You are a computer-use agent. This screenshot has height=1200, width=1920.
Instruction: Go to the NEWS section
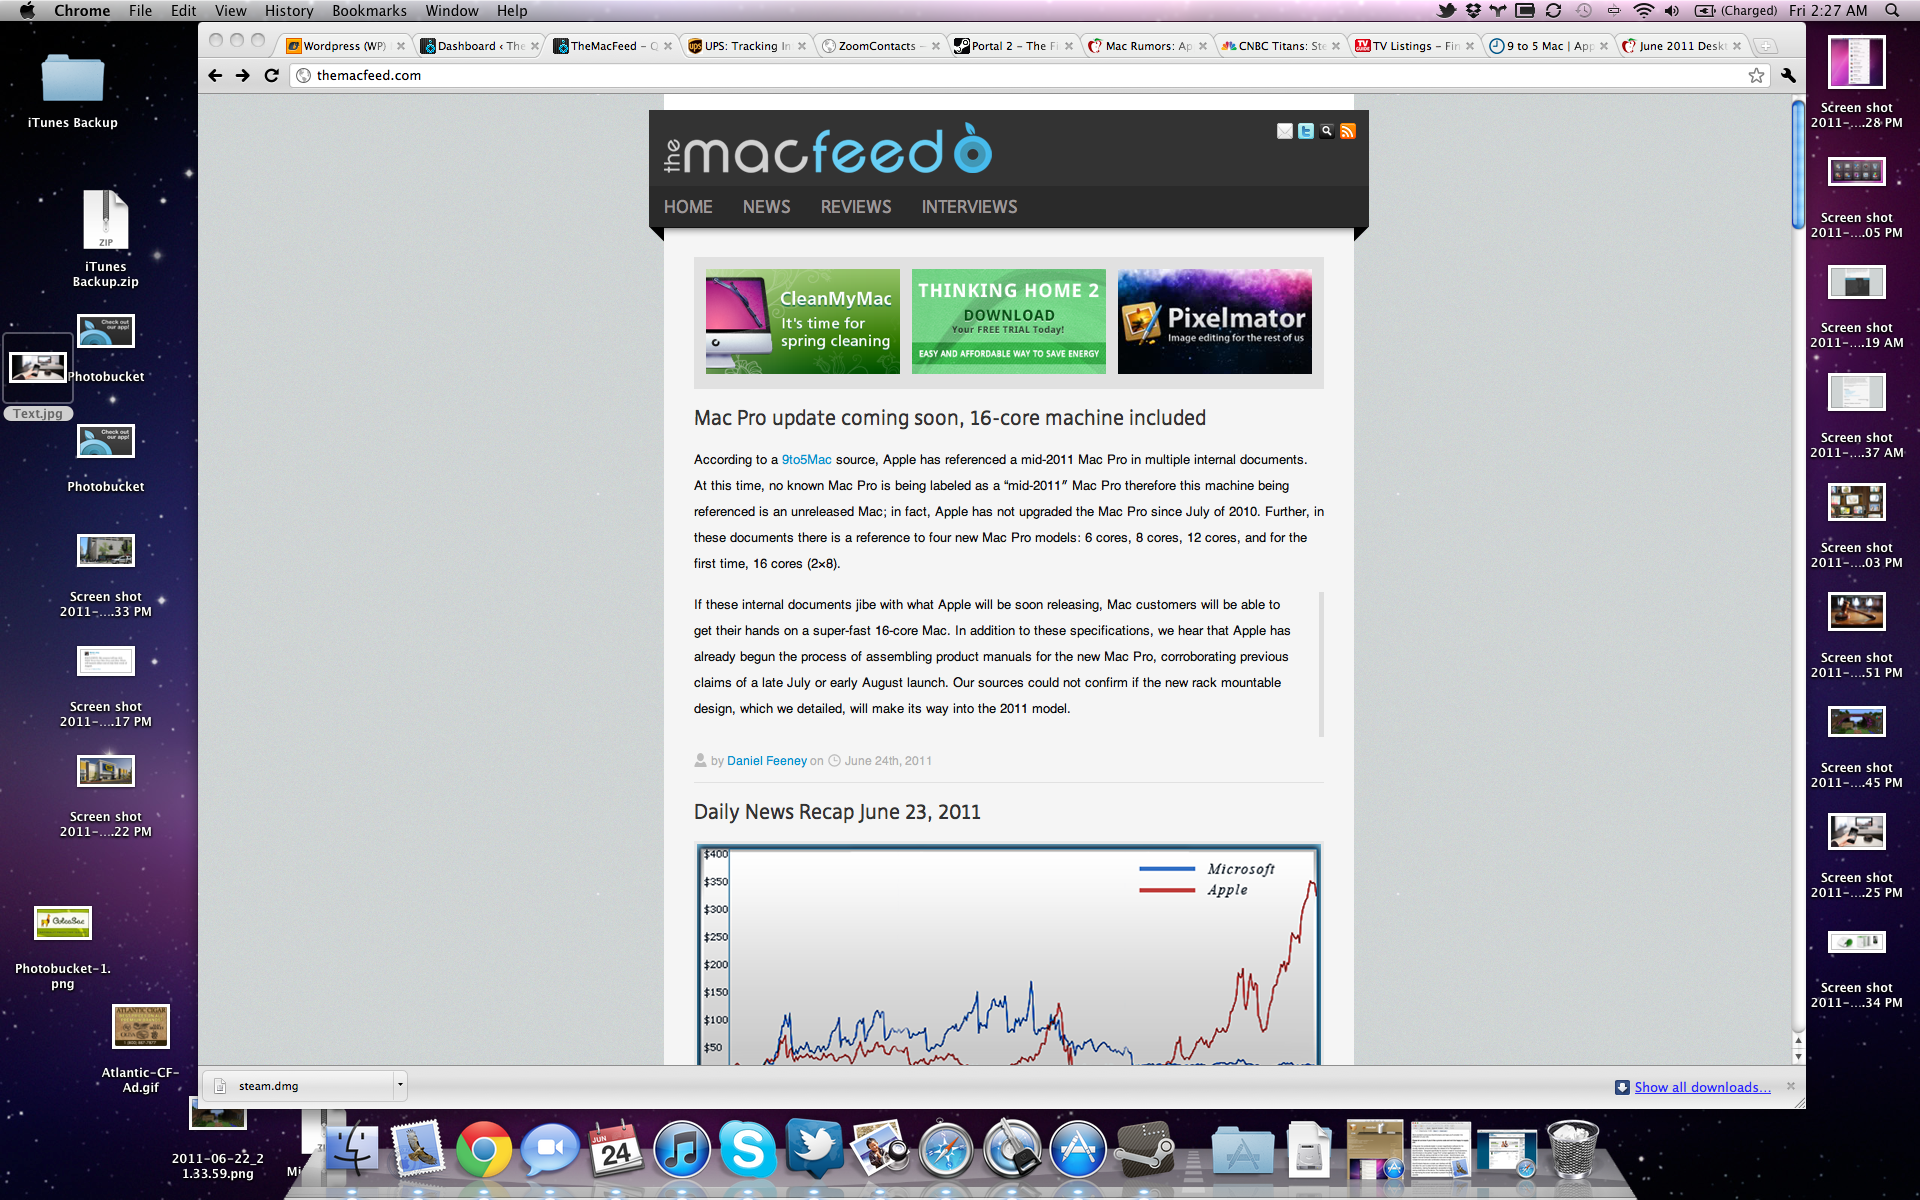[x=766, y=207]
